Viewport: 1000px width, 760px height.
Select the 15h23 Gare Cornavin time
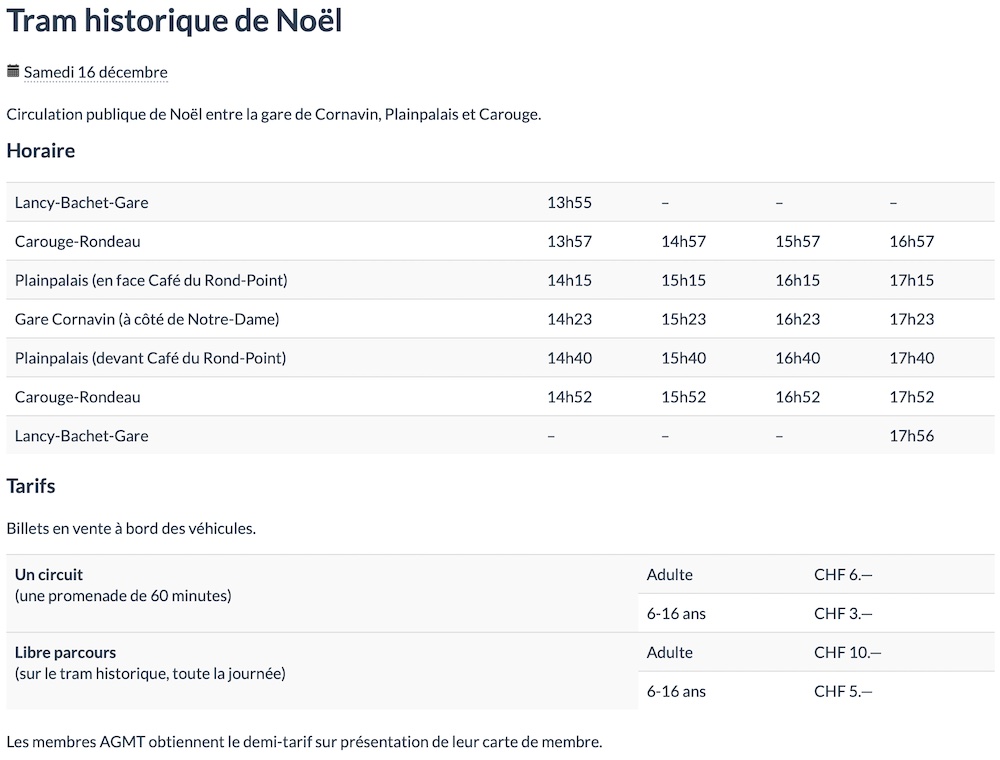(683, 319)
